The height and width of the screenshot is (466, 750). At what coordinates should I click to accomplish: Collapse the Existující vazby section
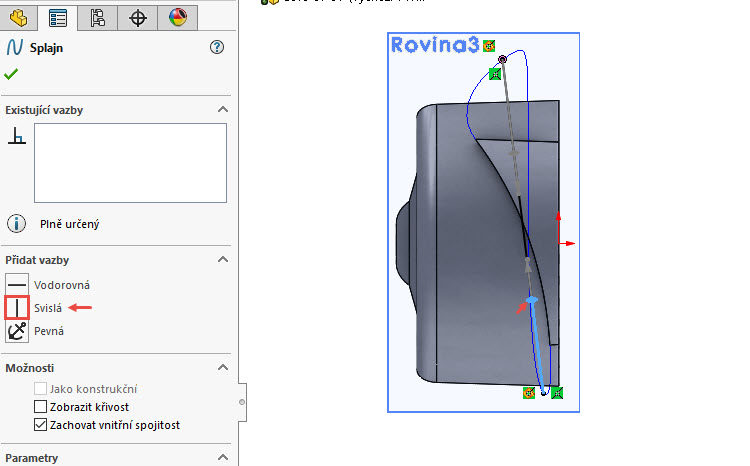(x=222, y=110)
